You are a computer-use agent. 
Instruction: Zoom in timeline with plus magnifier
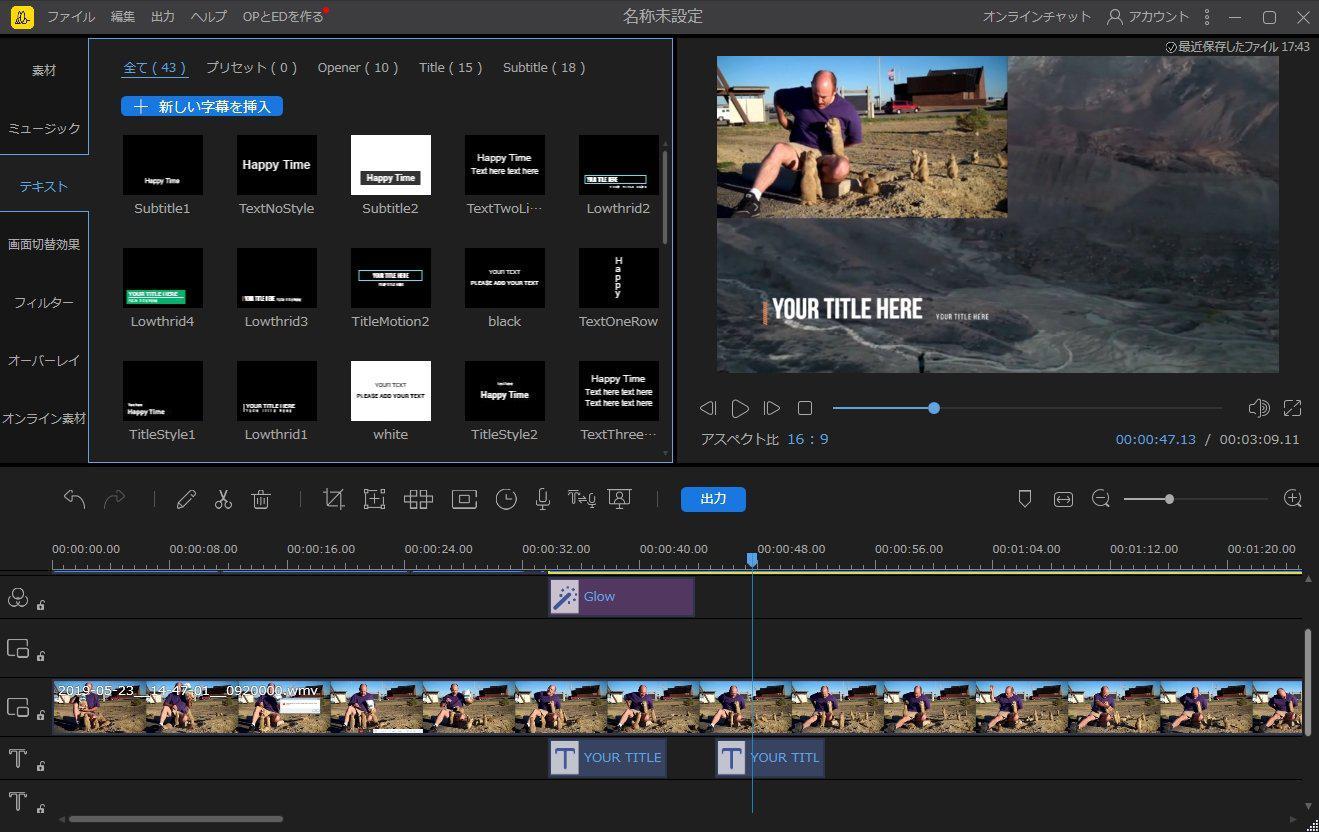pos(1292,499)
